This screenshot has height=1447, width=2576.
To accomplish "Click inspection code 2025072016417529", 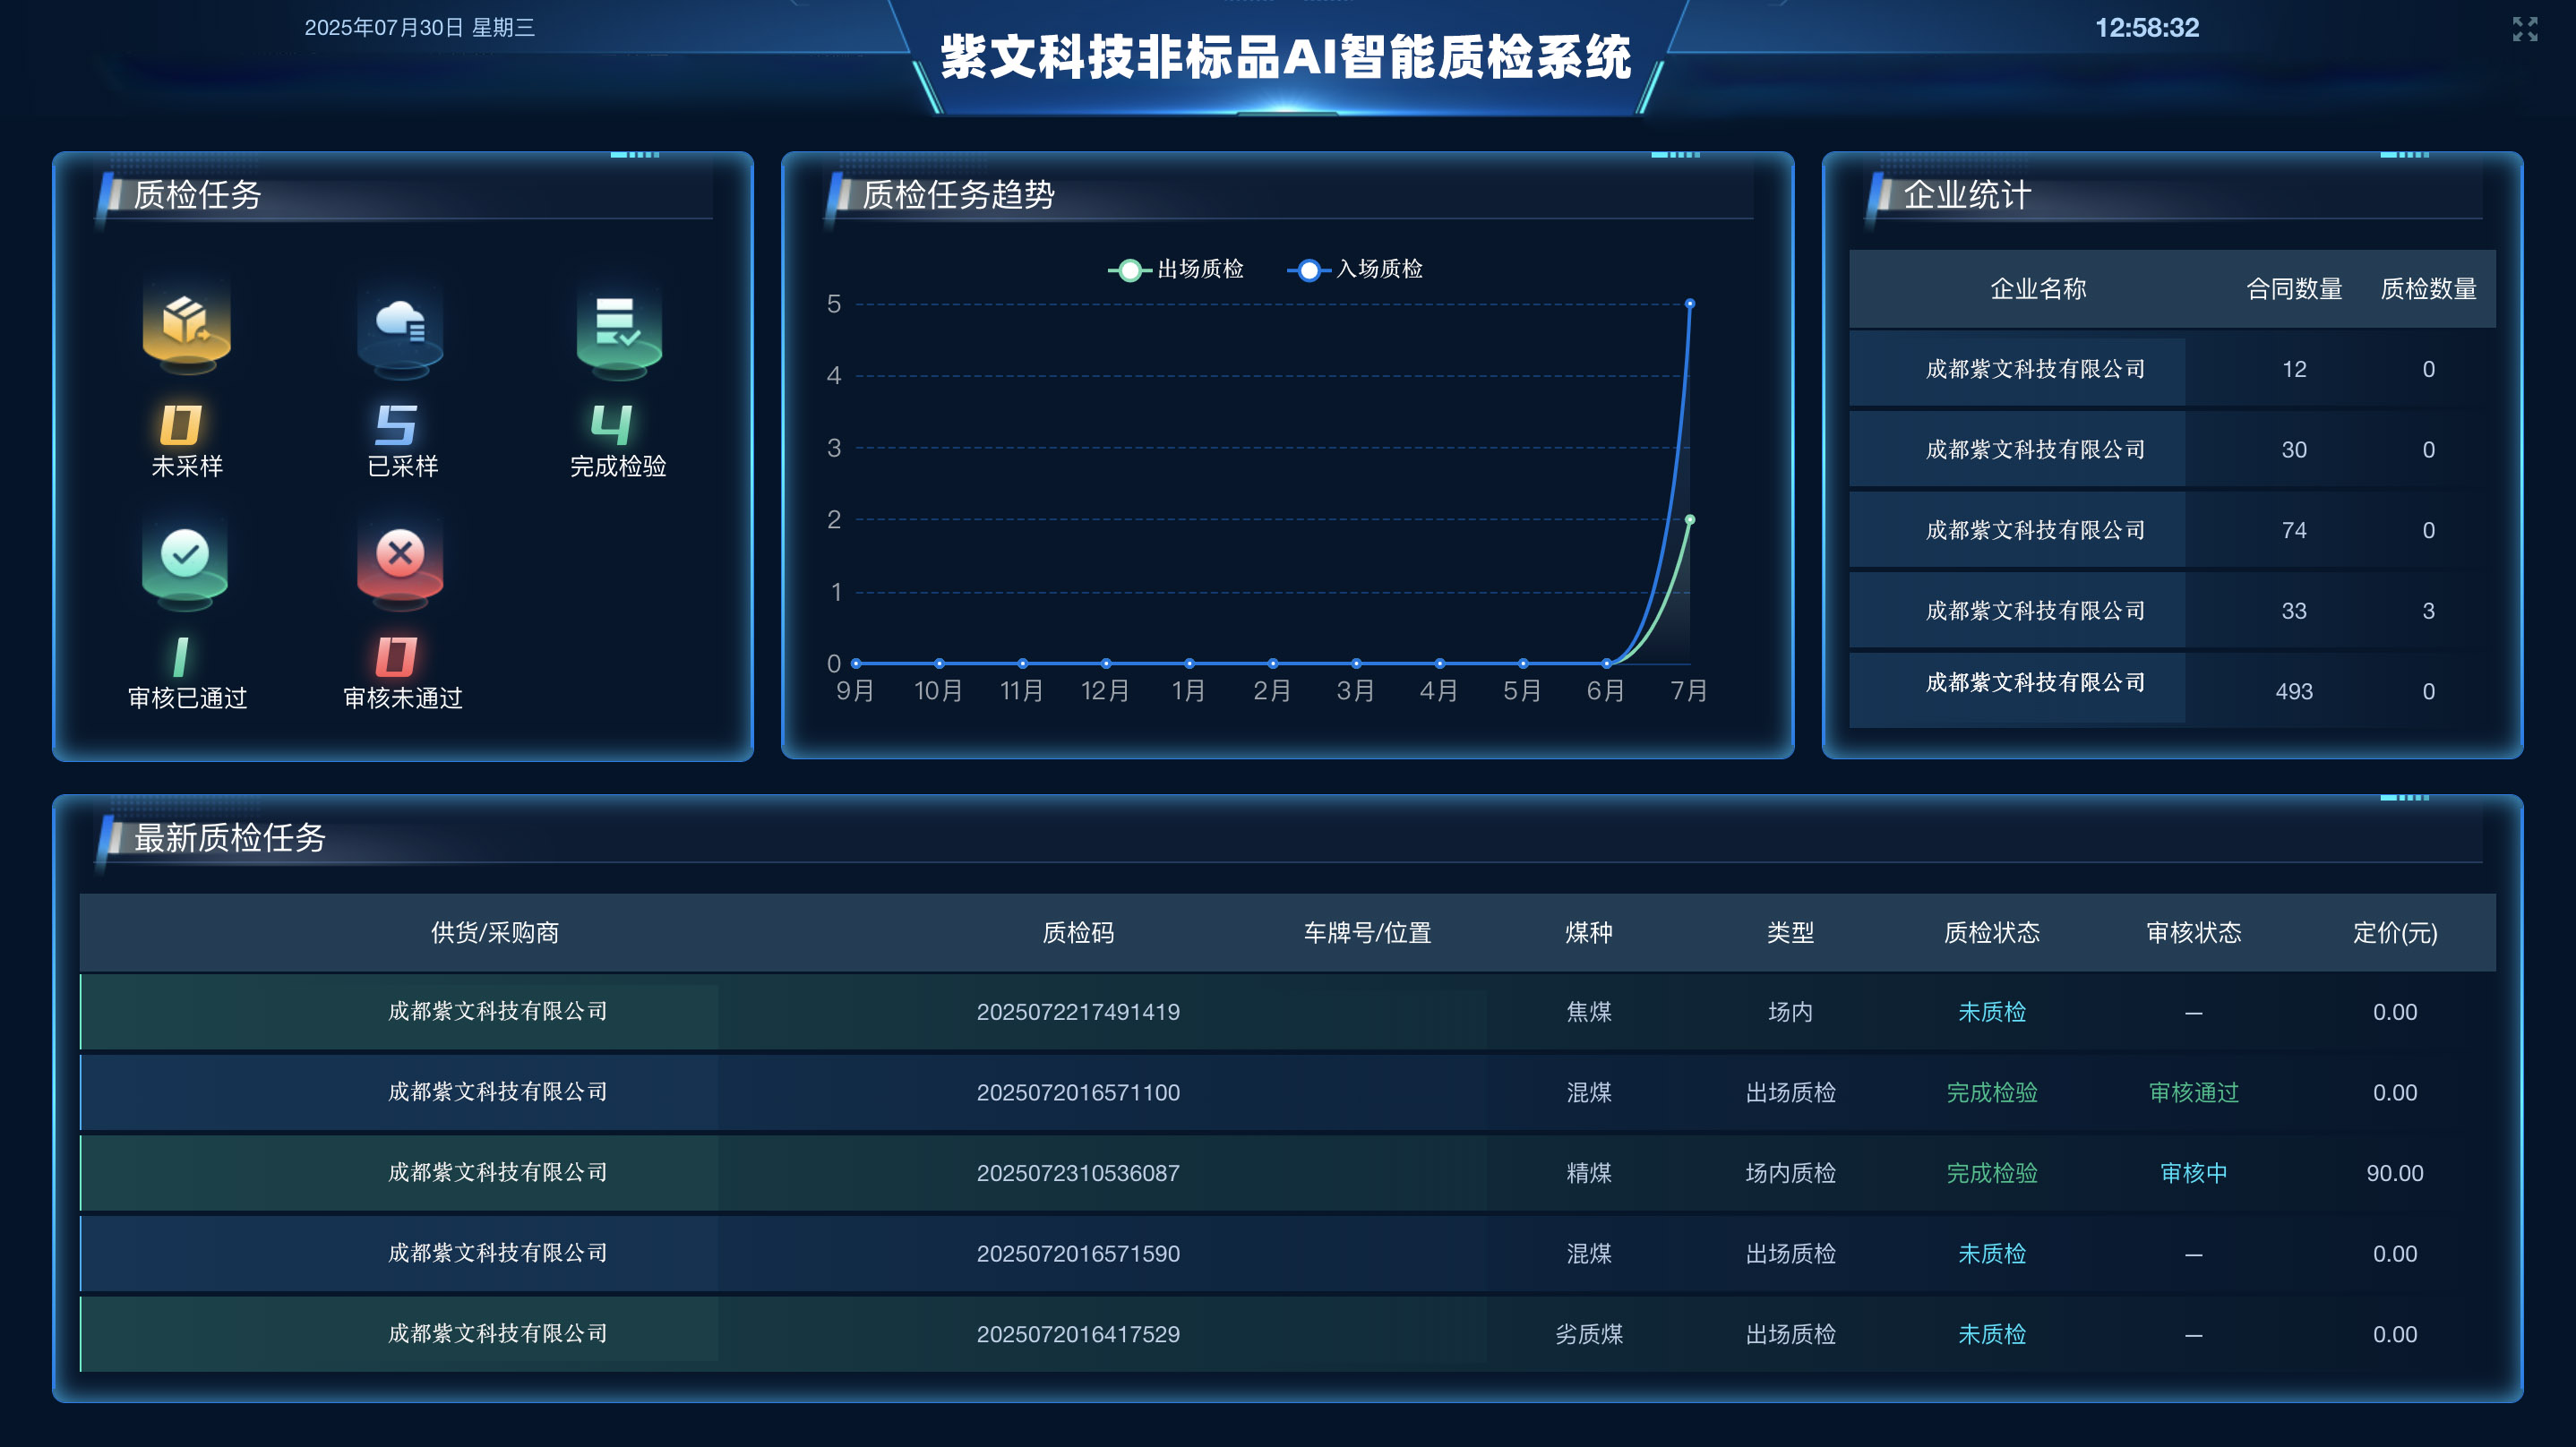I will pyautogui.click(x=1078, y=1334).
